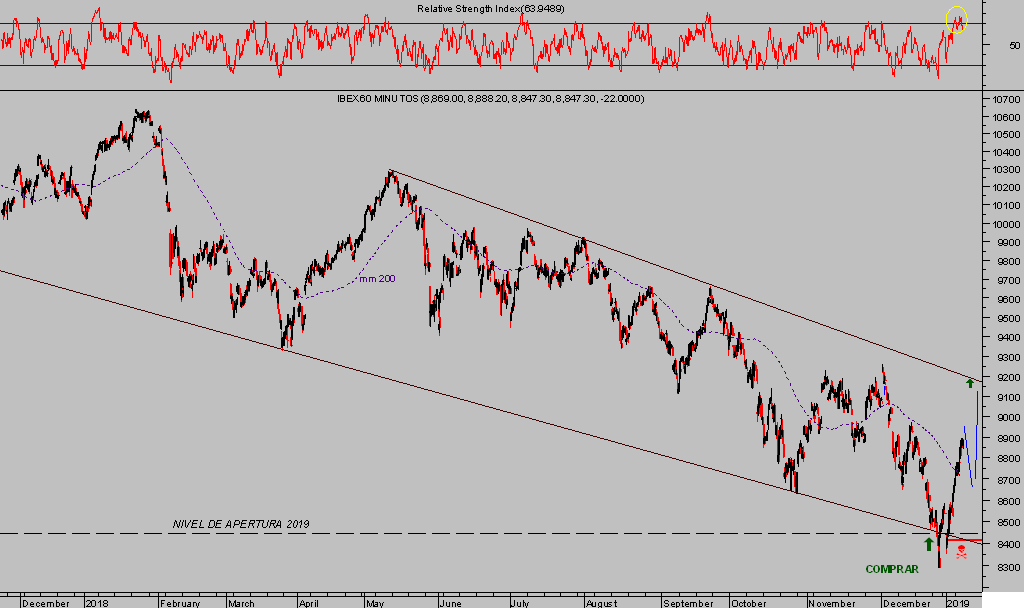The height and width of the screenshot is (608, 1024).
Task: Click the green "COMPRAR" label
Action: [x=892, y=569]
